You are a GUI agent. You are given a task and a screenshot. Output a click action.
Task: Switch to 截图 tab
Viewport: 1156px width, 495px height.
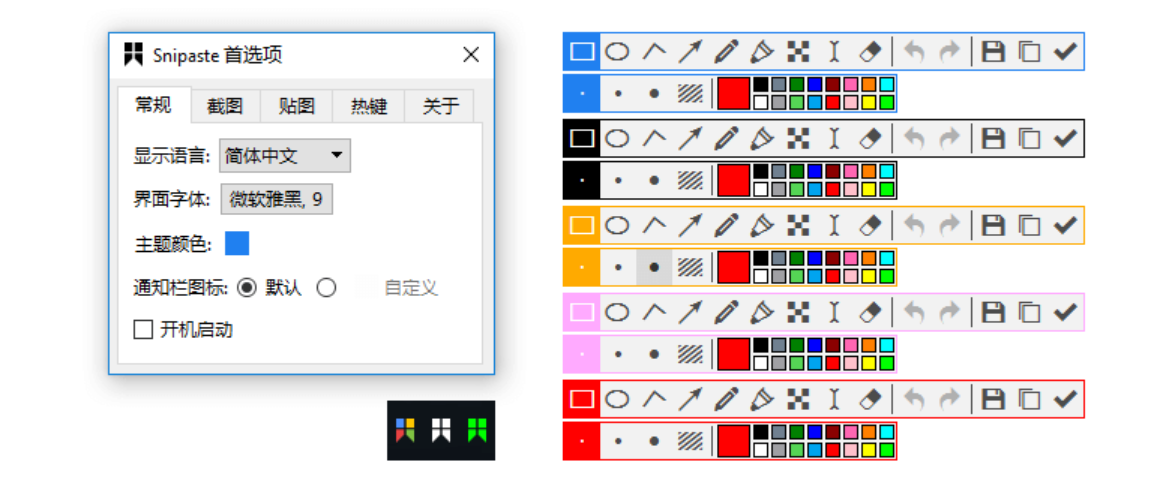point(225,107)
